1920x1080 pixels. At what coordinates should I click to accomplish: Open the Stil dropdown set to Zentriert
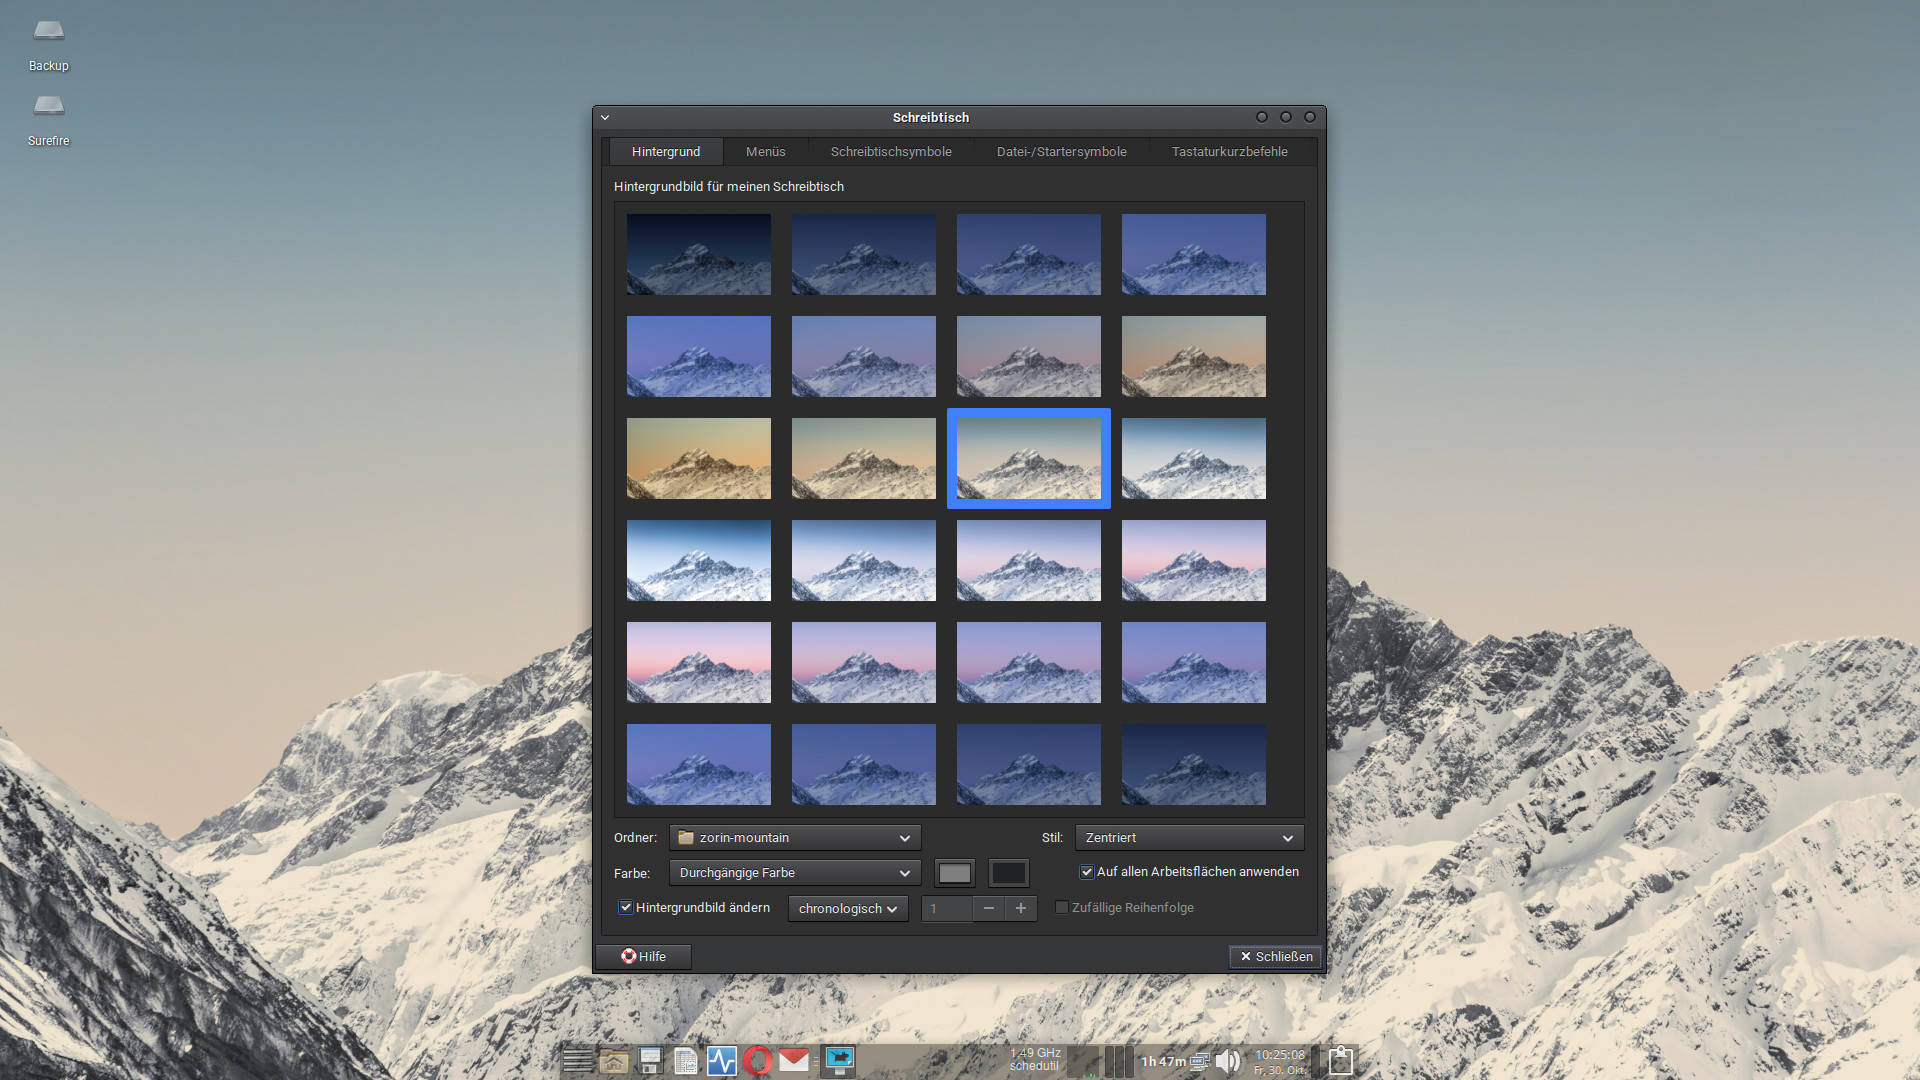[x=1189, y=837]
